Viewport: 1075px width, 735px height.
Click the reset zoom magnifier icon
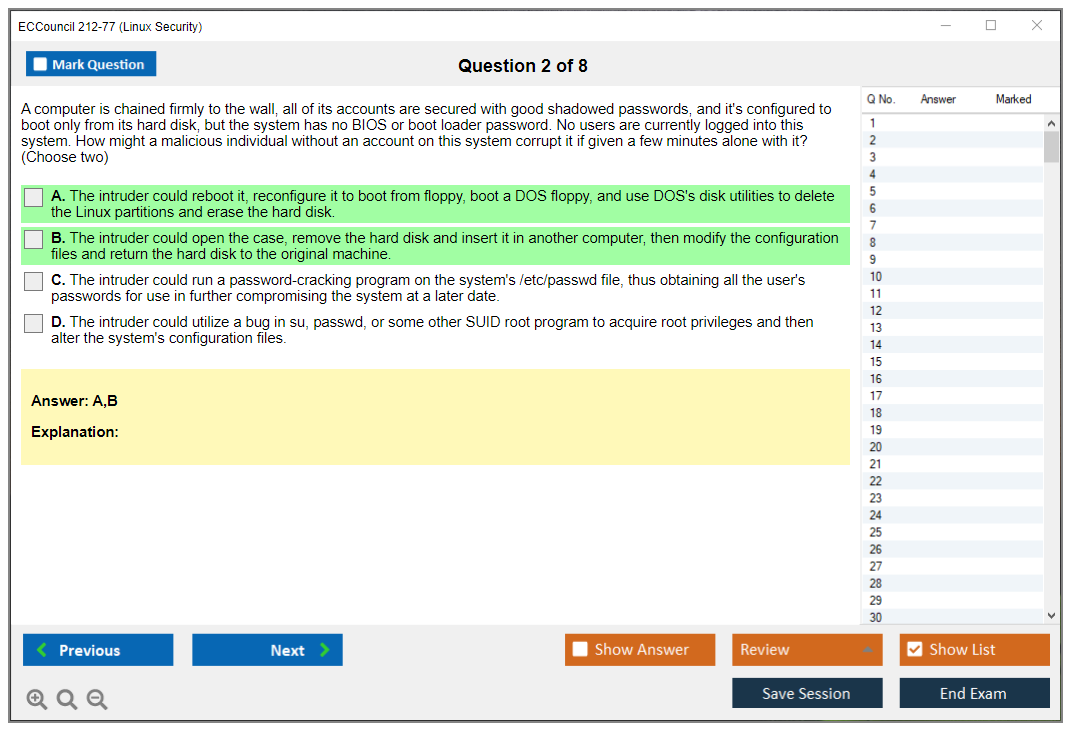point(67,700)
